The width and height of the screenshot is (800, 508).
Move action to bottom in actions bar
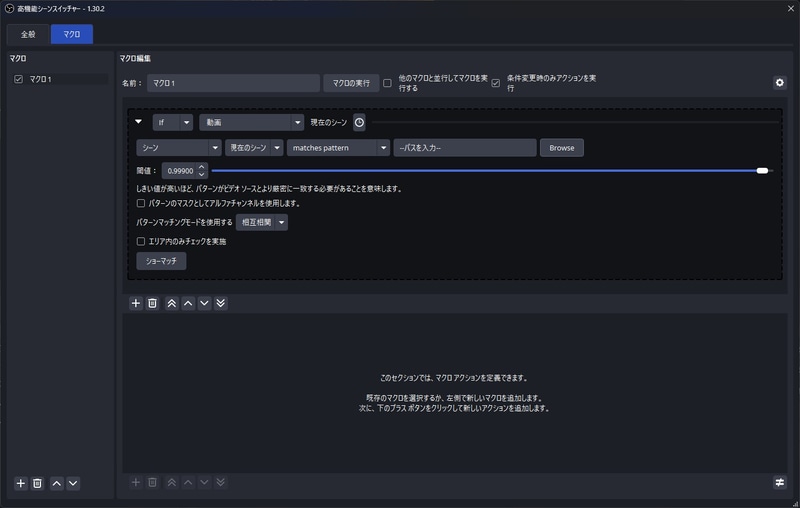(221, 482)
